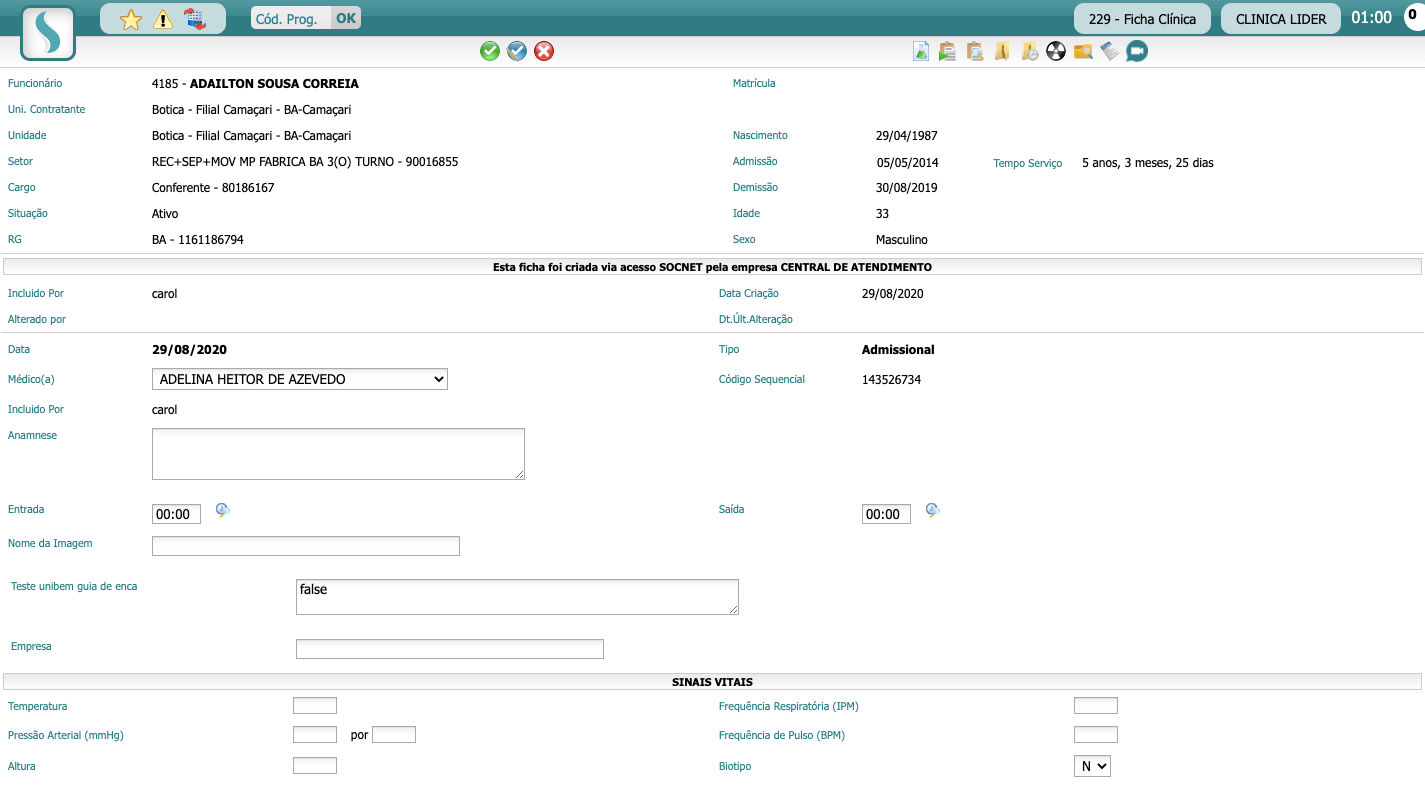Click the Admissão date 05/05/2014
The height and width of the screenshot is (789, 1425).
907,162
